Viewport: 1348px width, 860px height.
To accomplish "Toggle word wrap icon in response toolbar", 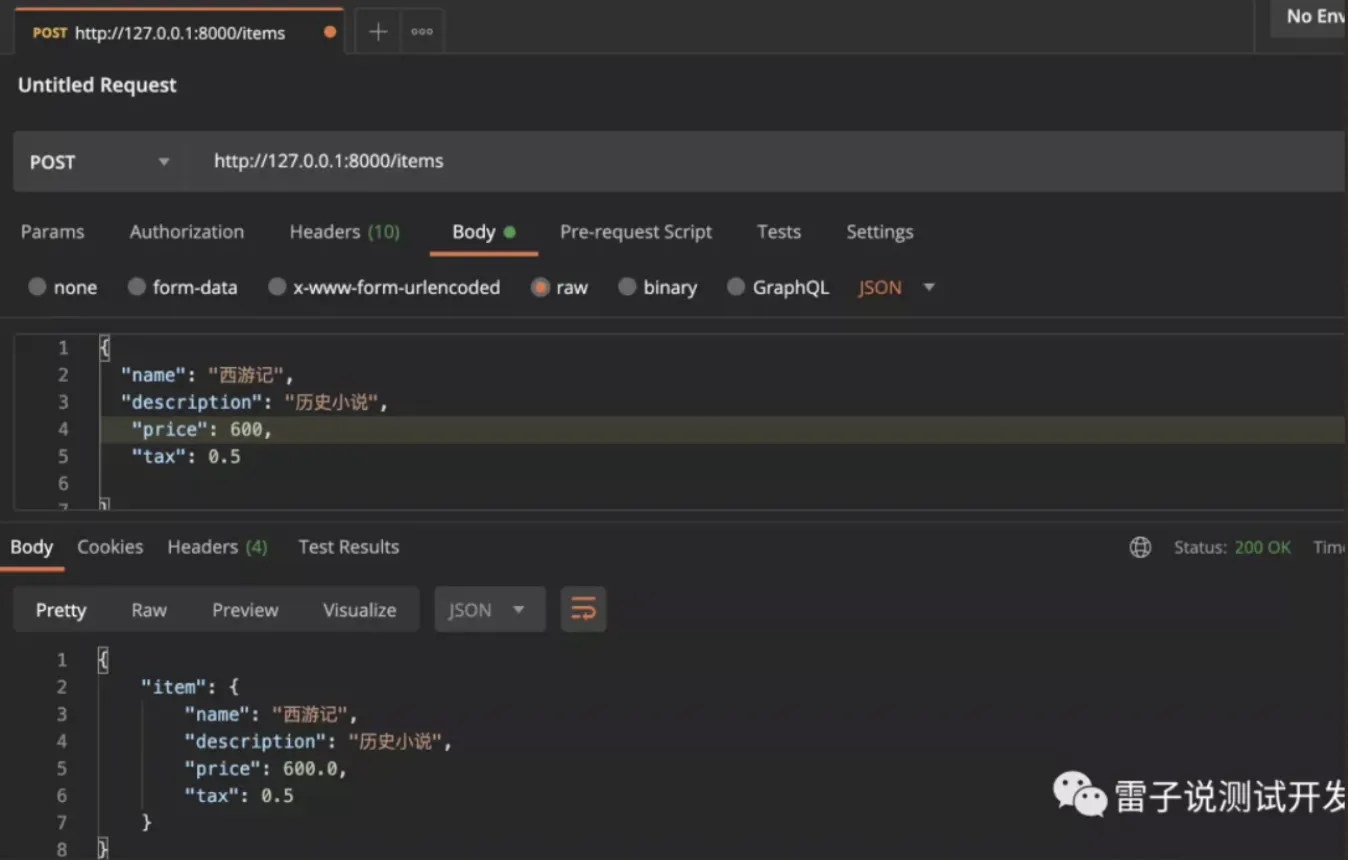I will pyautogui.click(x=583, y=609).
